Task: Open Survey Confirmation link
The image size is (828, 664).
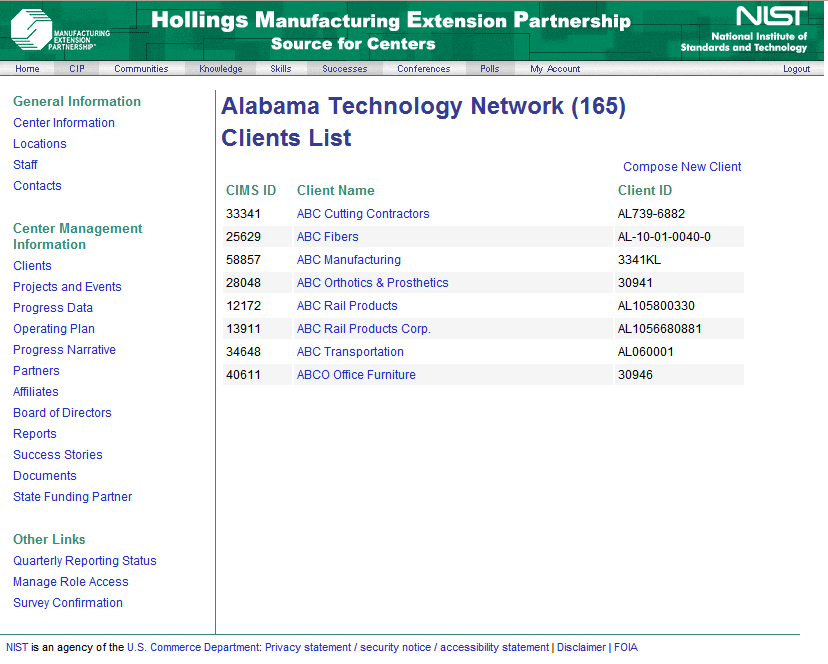Action: pos(68,603)
